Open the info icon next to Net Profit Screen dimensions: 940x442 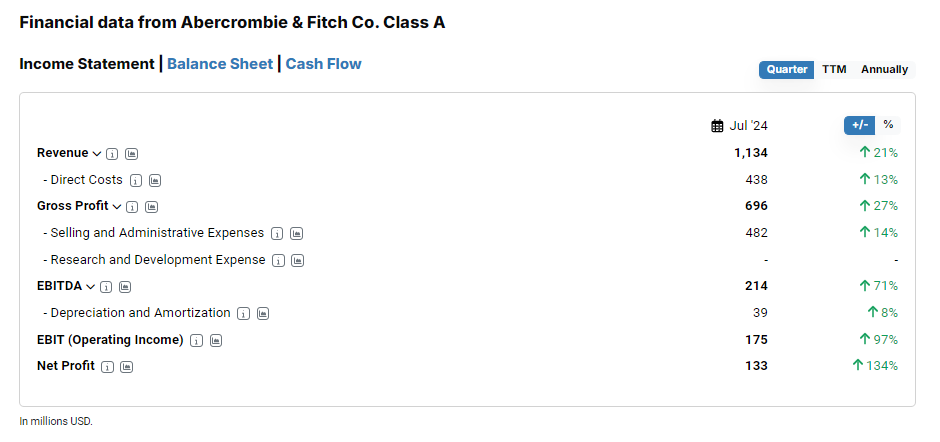[x=107, y=367]
